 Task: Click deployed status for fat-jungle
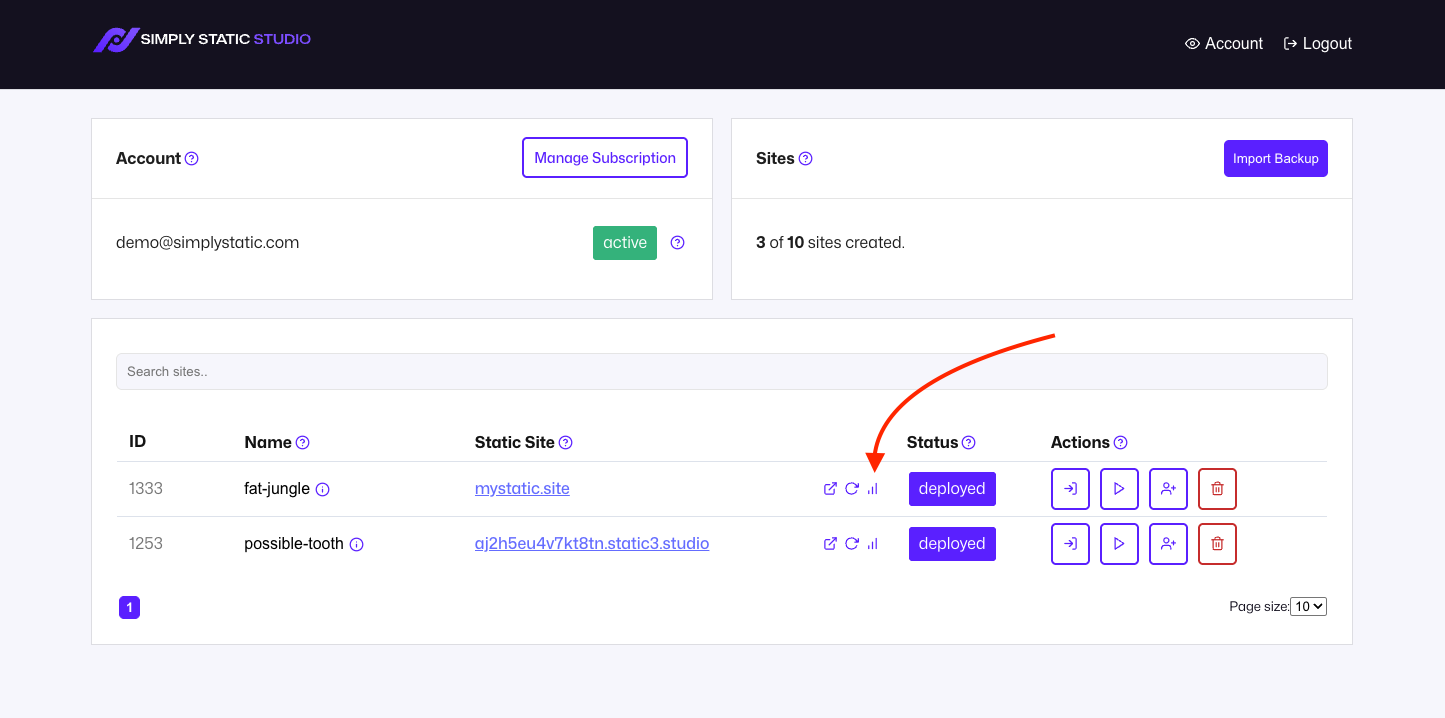pos(952,489)
